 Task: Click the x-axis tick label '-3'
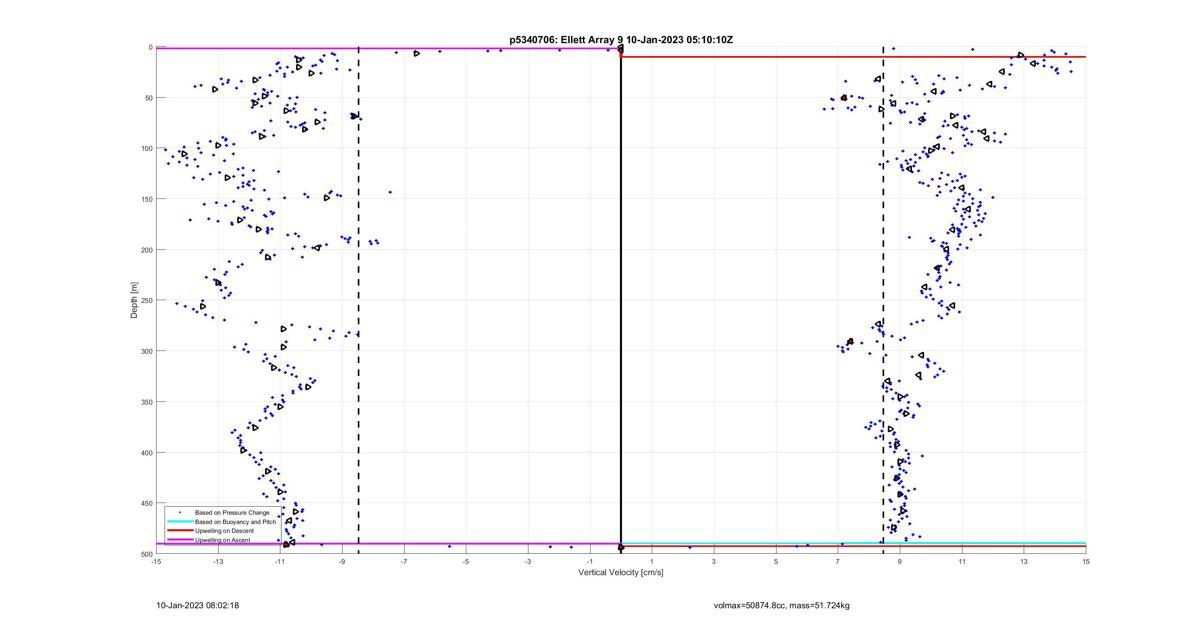coord(528,561)
